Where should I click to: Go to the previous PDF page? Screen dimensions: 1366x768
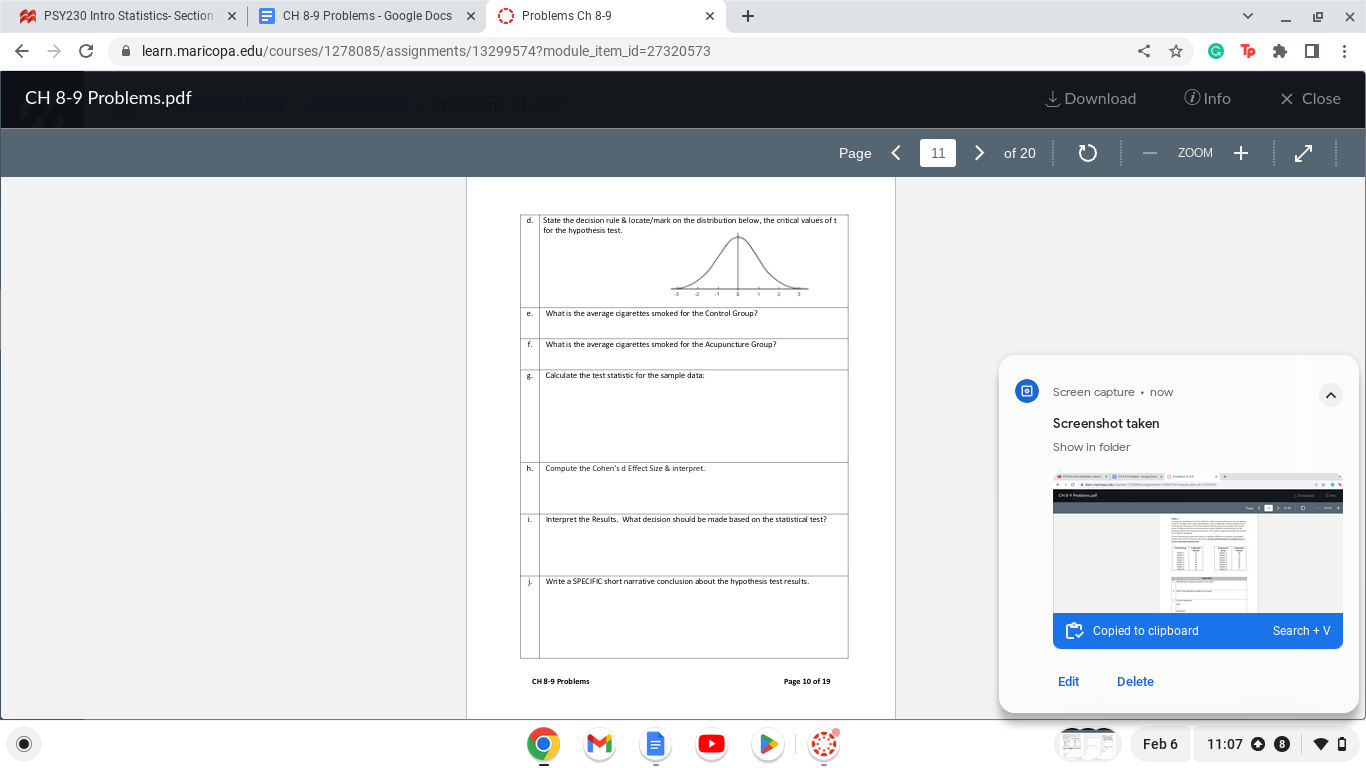coord(895,152)
